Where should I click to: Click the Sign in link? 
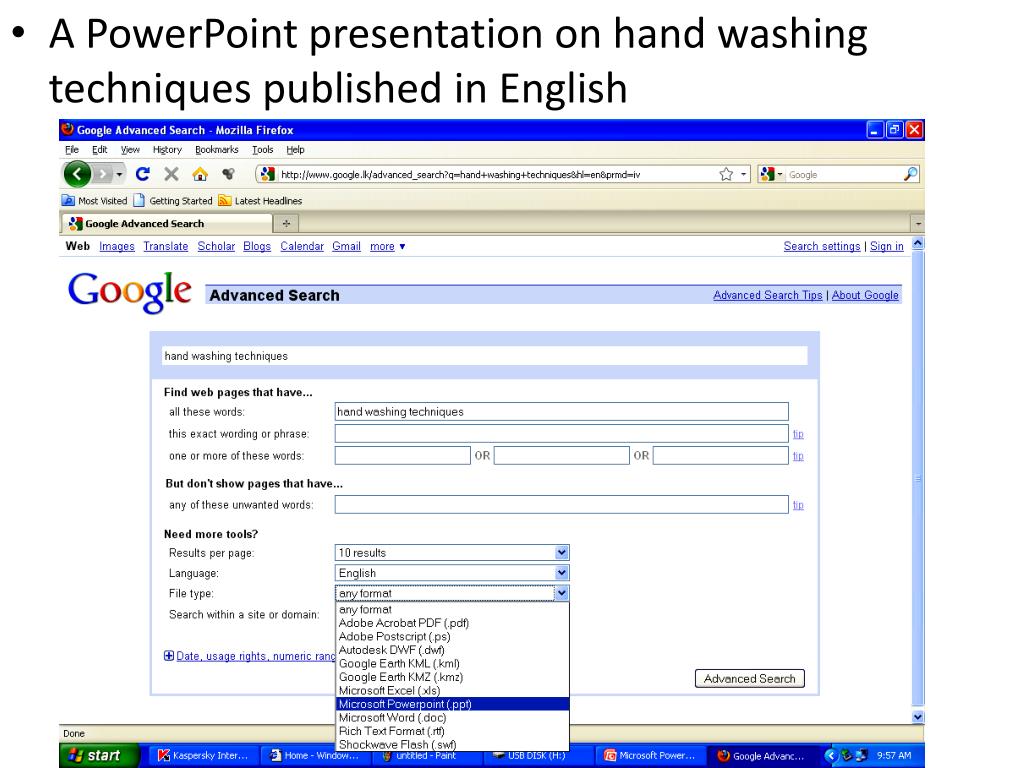click(887, 246)
